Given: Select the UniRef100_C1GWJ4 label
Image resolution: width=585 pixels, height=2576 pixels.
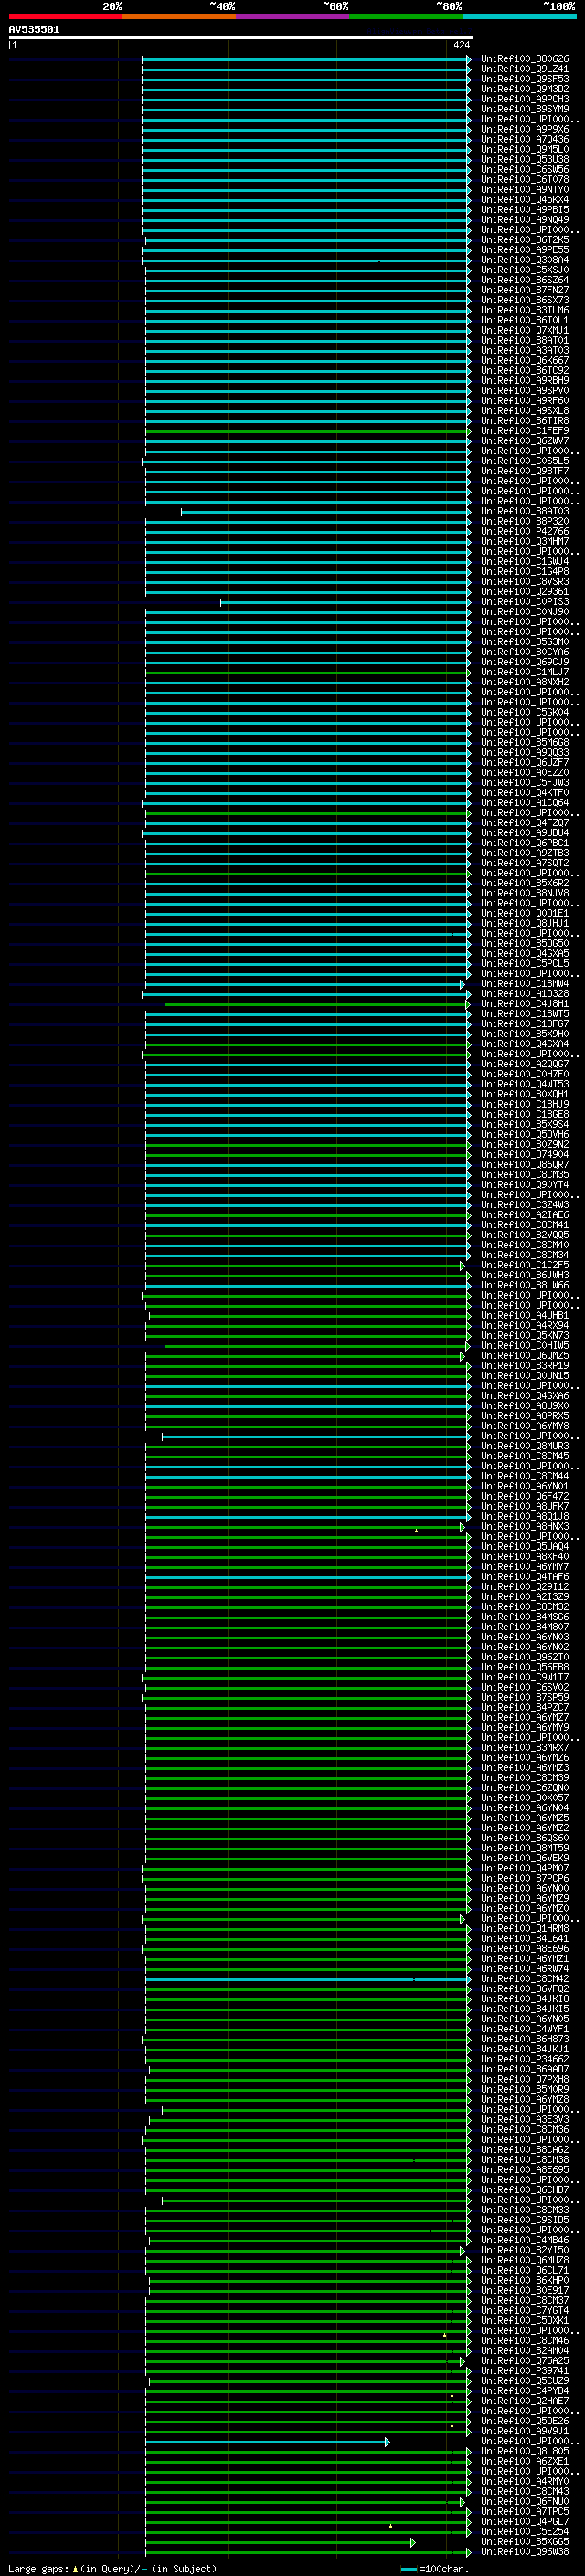Looking at the screenshot, I should [525, 562].
